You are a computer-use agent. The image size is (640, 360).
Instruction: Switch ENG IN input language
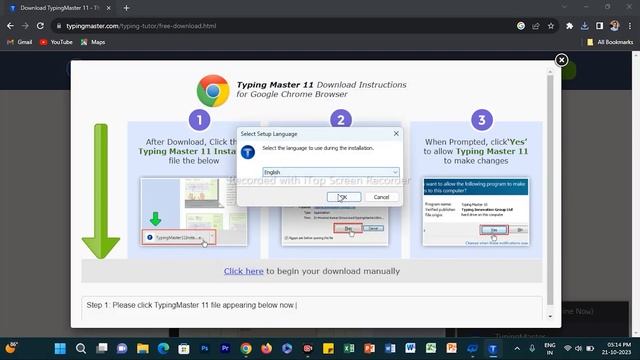pyautogui.click(x=550, y=349)
